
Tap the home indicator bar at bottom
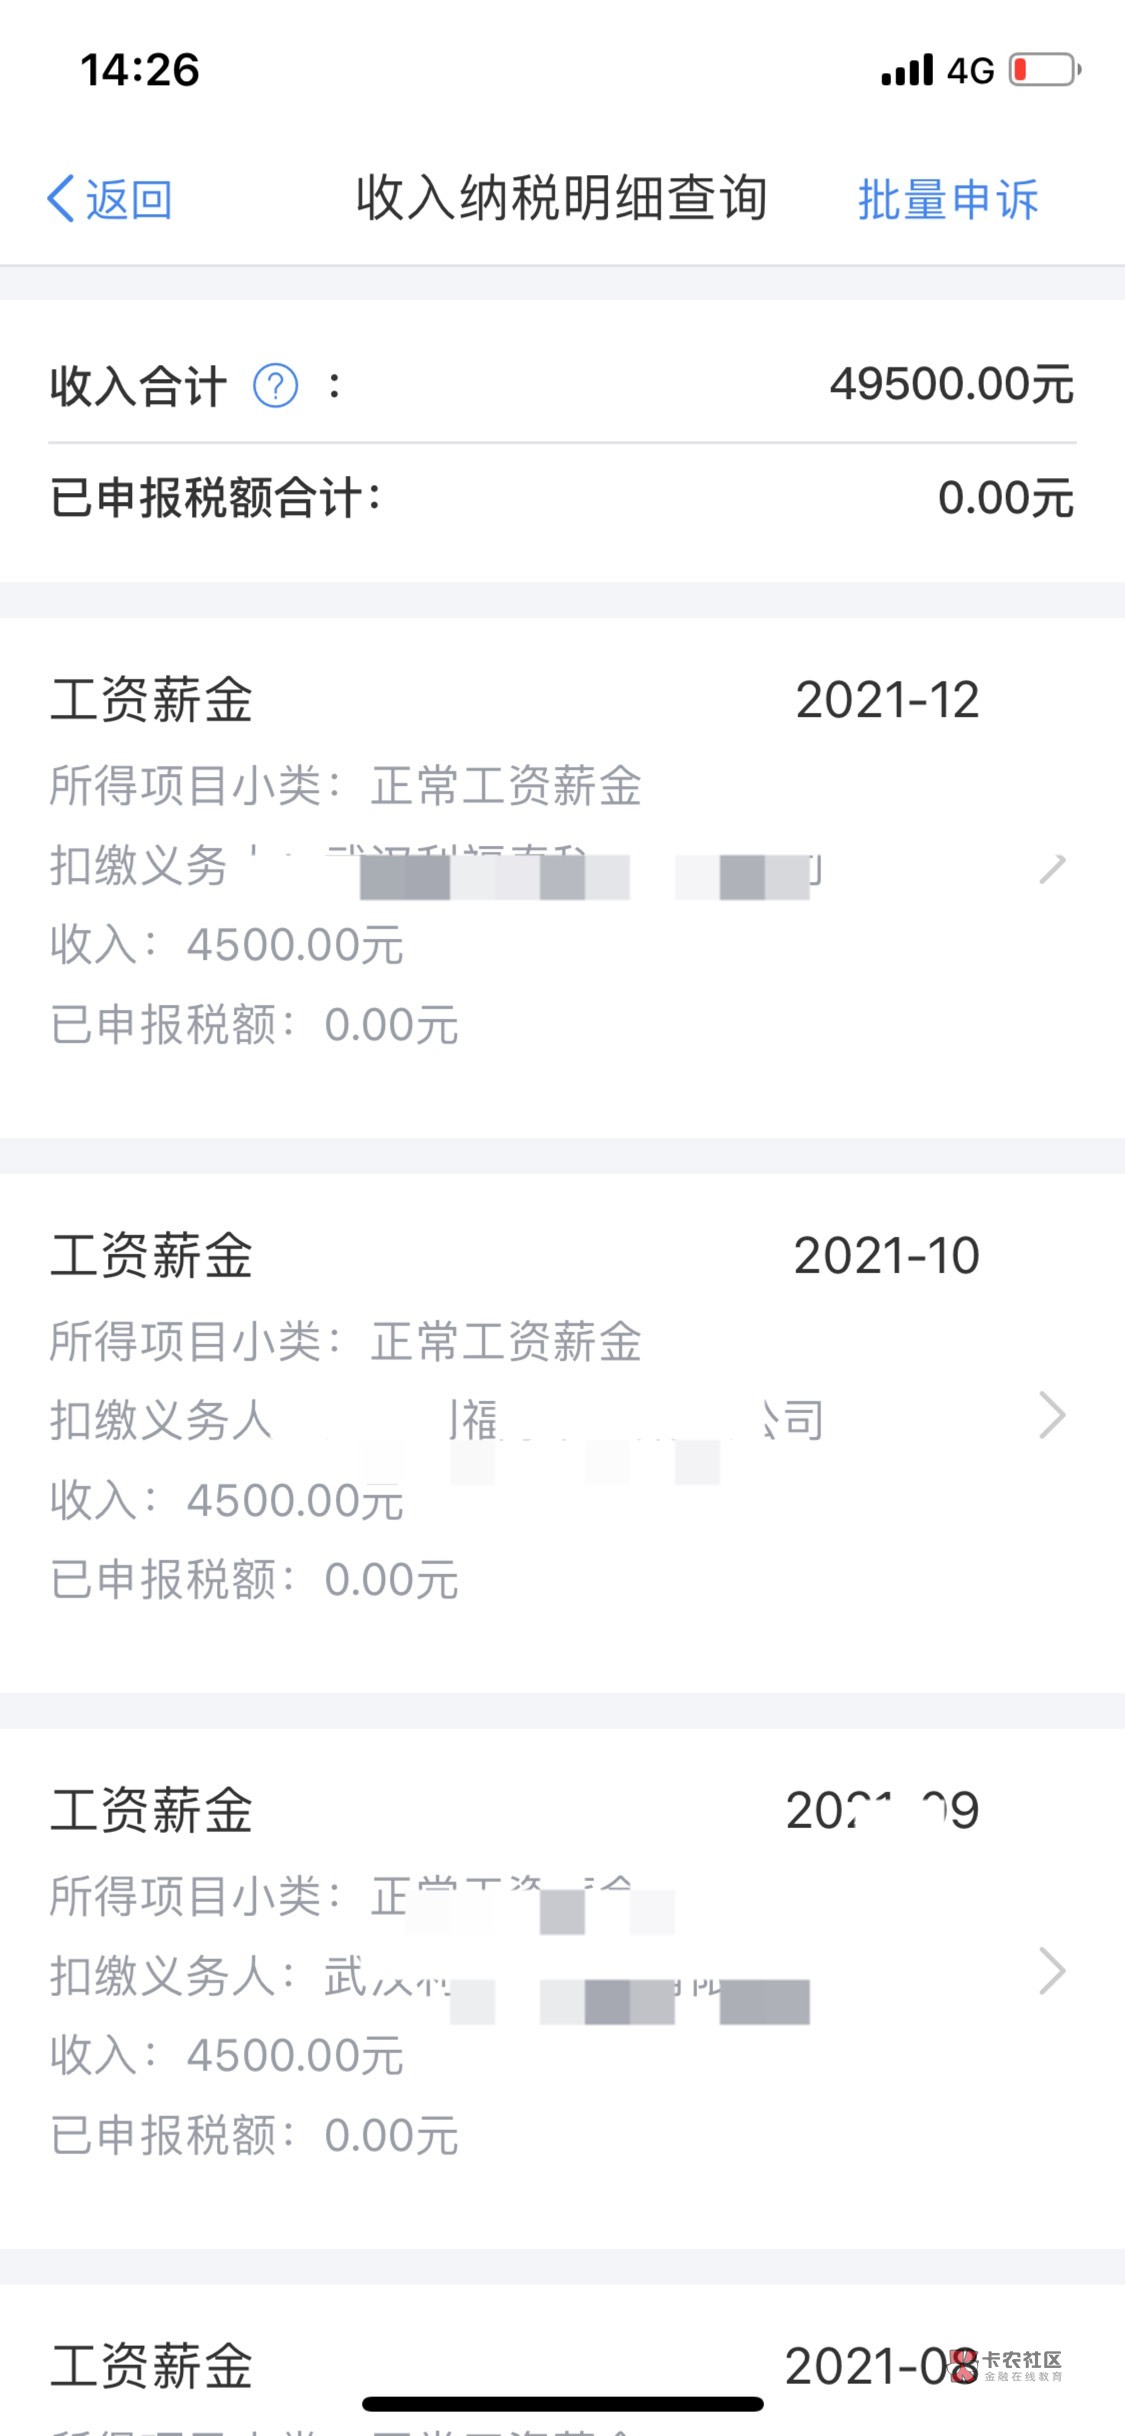[562, 2404]
